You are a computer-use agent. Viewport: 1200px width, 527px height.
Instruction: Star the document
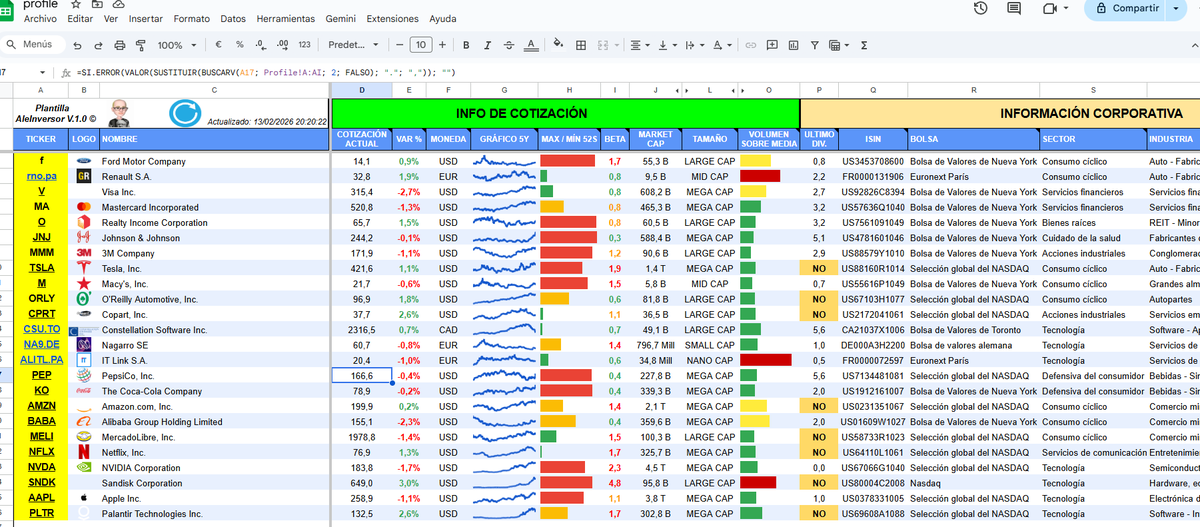[x=76, y=4]
